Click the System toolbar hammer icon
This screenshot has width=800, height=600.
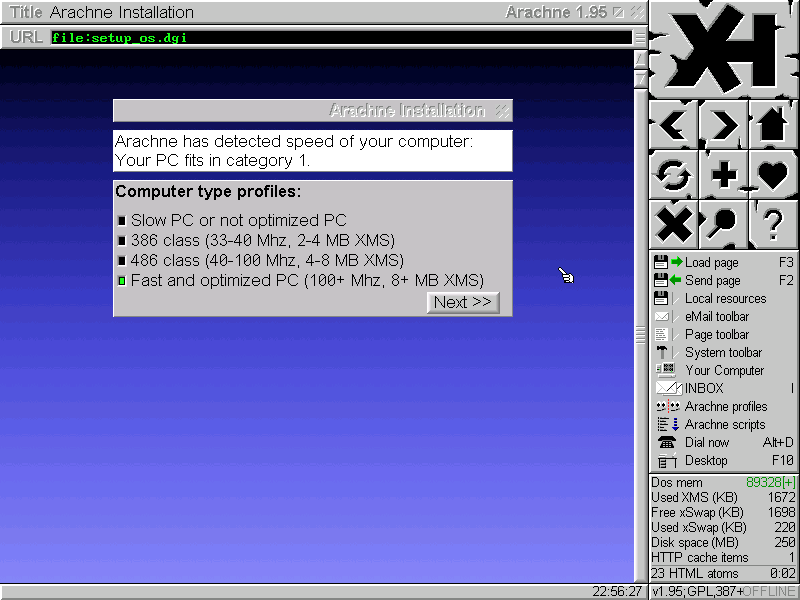[662, 352]
